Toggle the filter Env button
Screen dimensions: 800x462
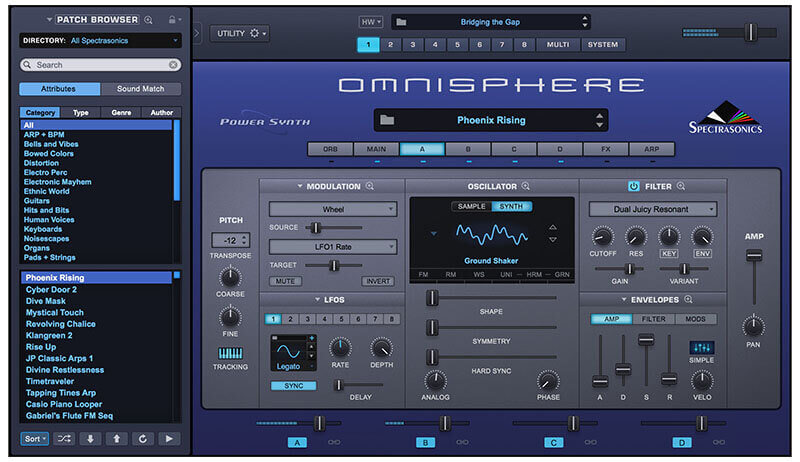703,253
